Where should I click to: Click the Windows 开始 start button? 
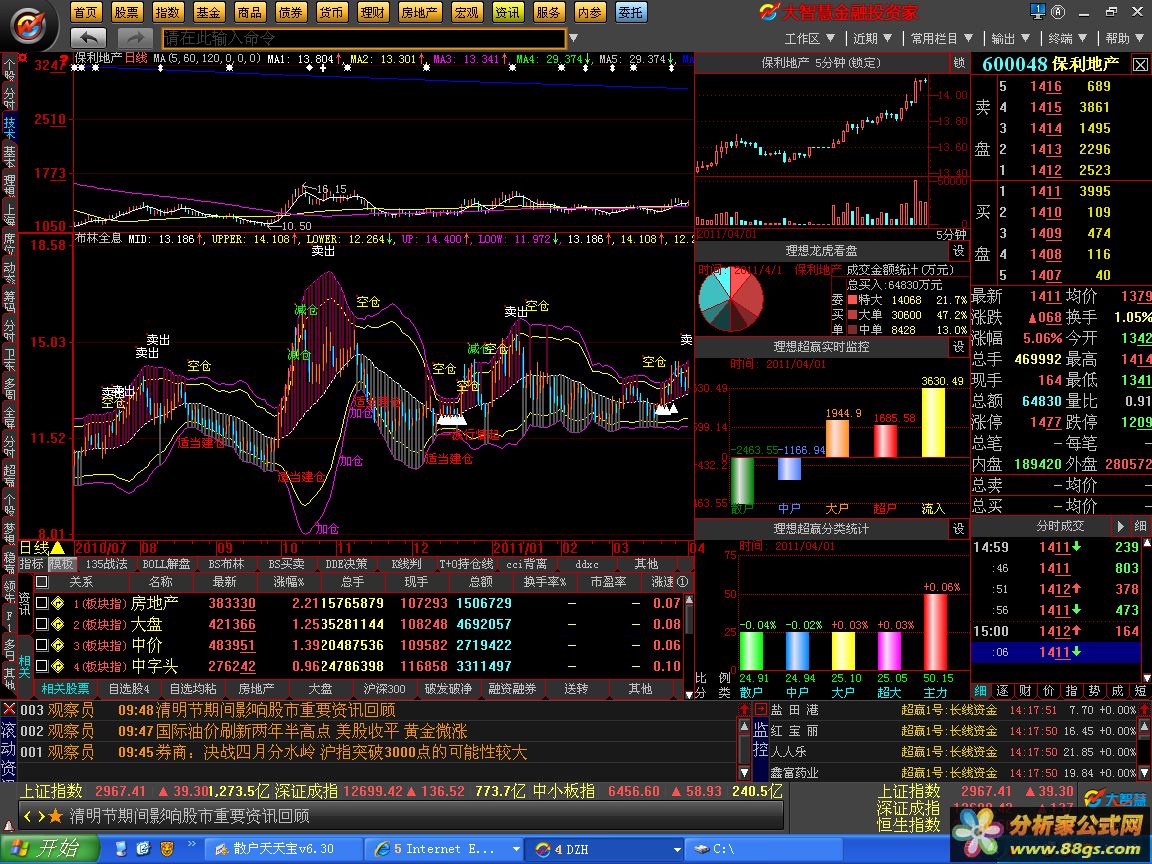[x=48, y=849]
